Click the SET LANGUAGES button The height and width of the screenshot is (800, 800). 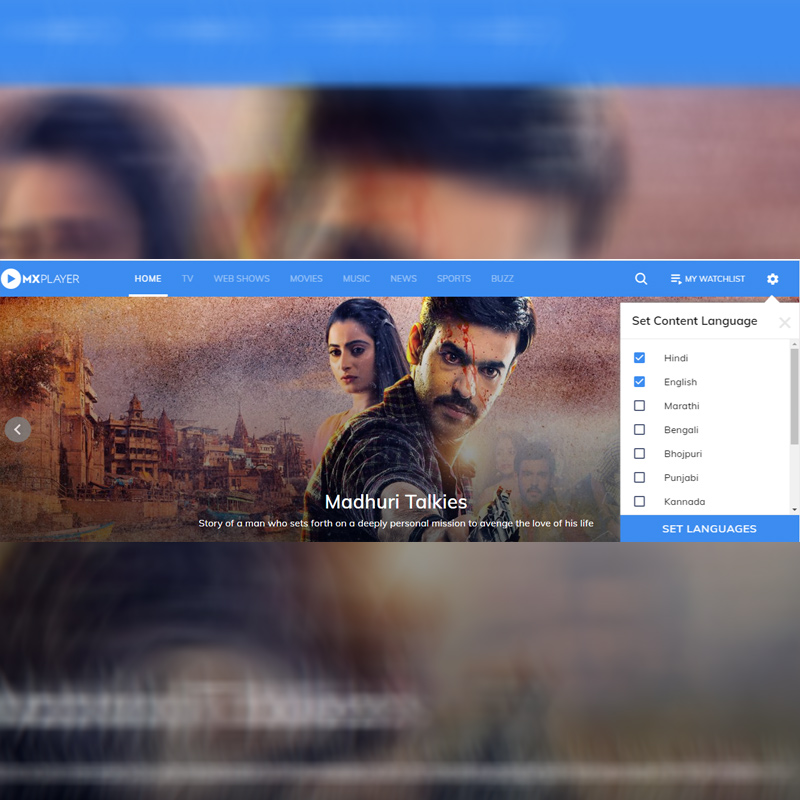coord(710,528)
